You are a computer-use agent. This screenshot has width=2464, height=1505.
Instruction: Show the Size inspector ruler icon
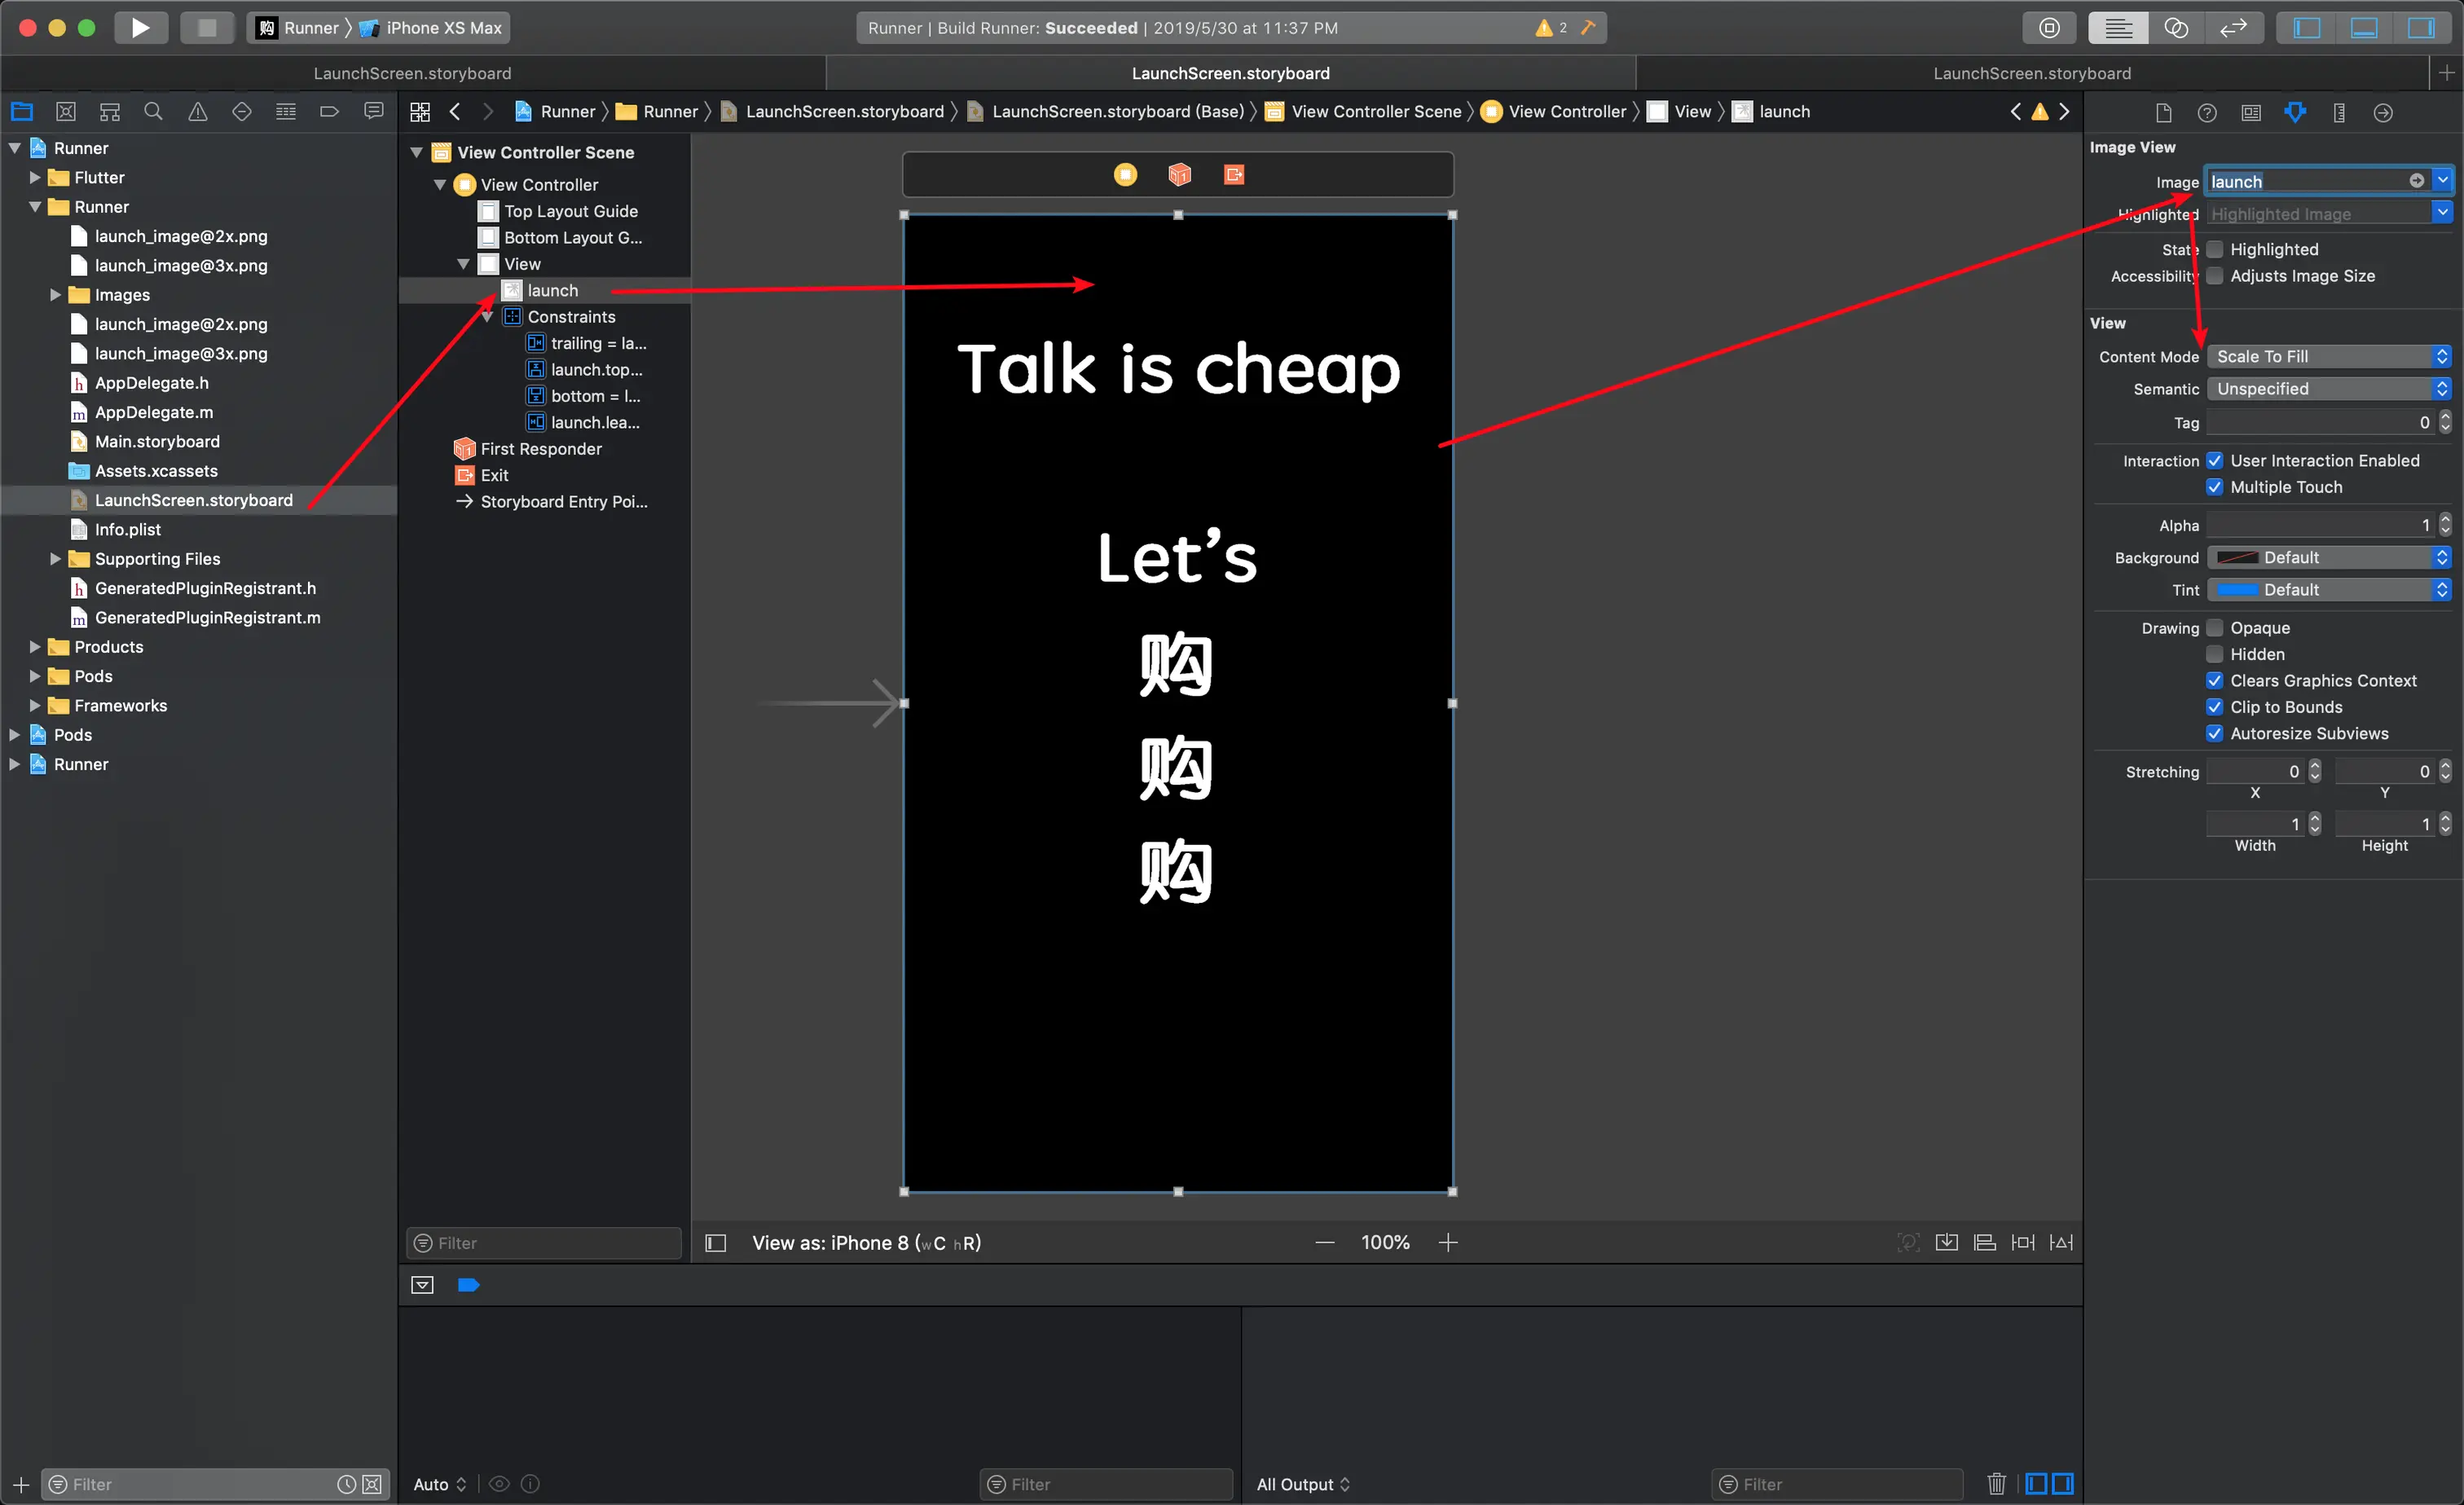pyautogui.click(x=2338, y=112)
